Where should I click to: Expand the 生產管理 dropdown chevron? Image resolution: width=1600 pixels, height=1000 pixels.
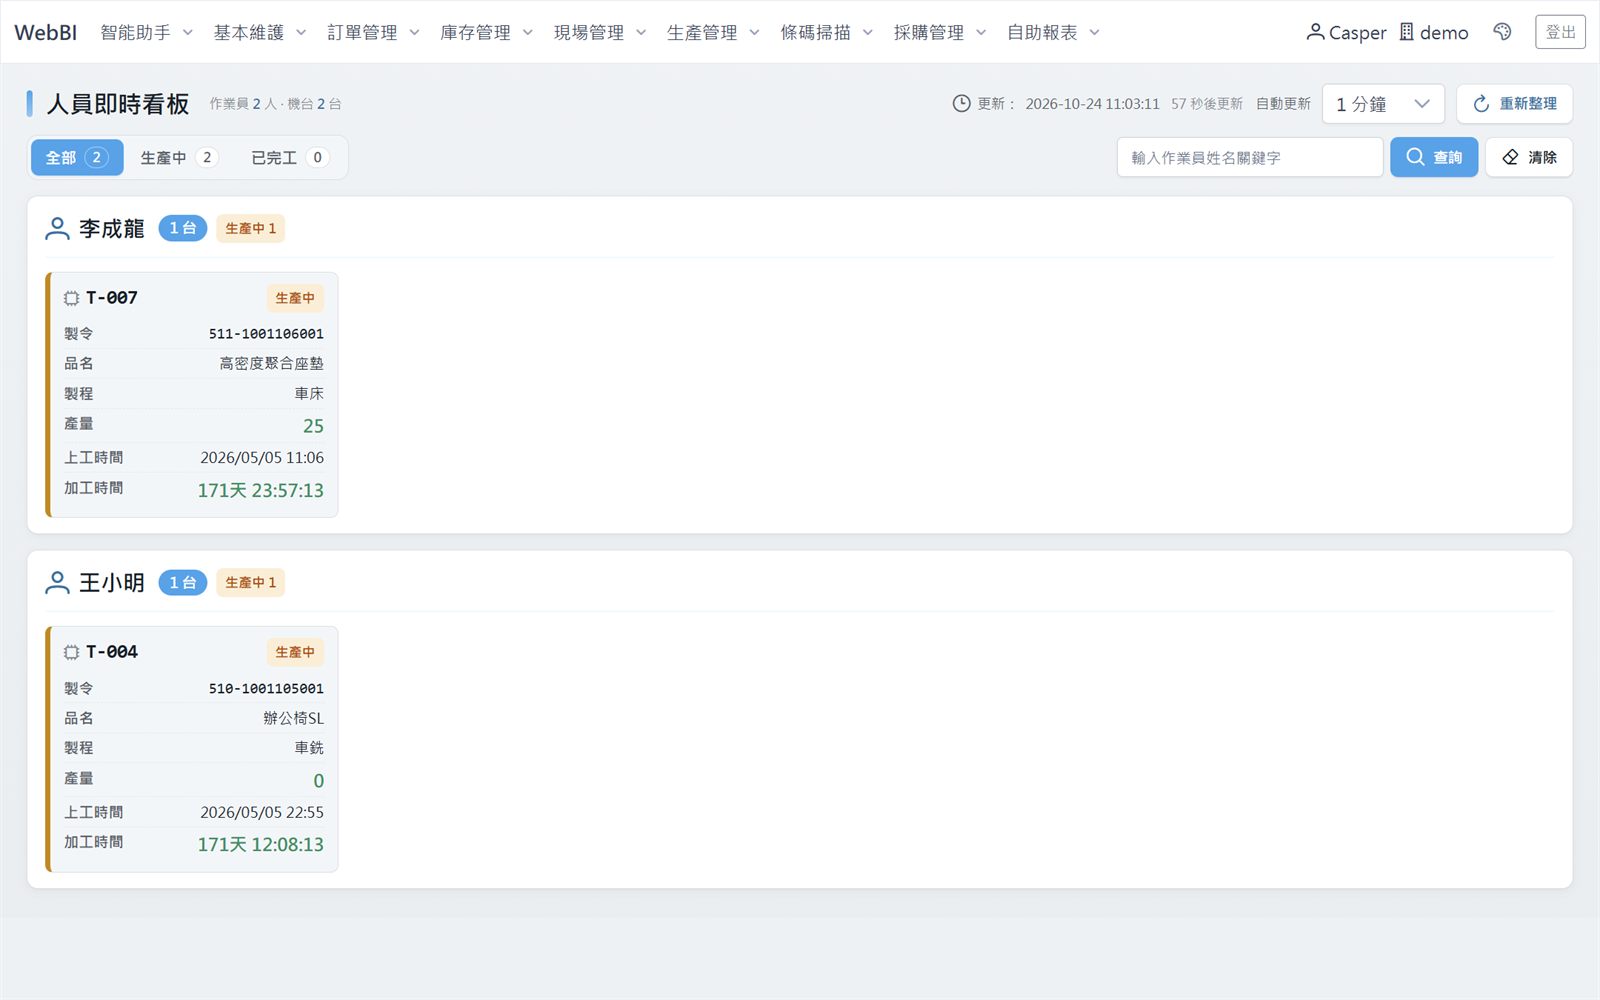(x=754, y=32)
